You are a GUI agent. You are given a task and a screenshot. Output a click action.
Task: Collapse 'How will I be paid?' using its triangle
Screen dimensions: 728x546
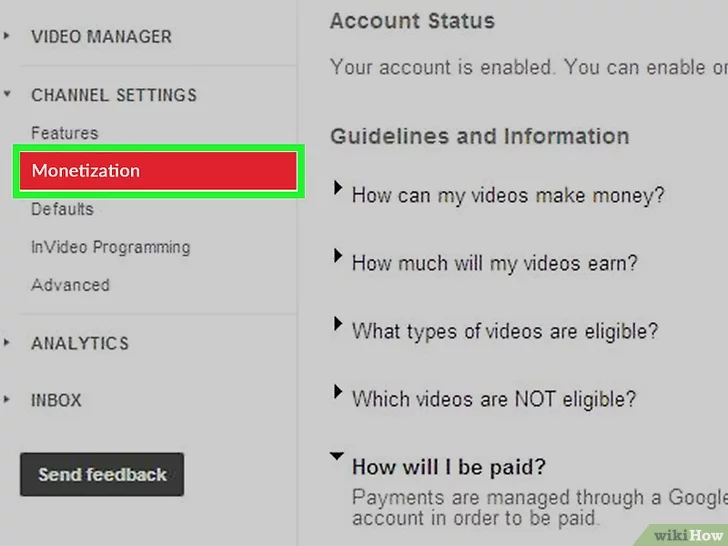point(338,457)
